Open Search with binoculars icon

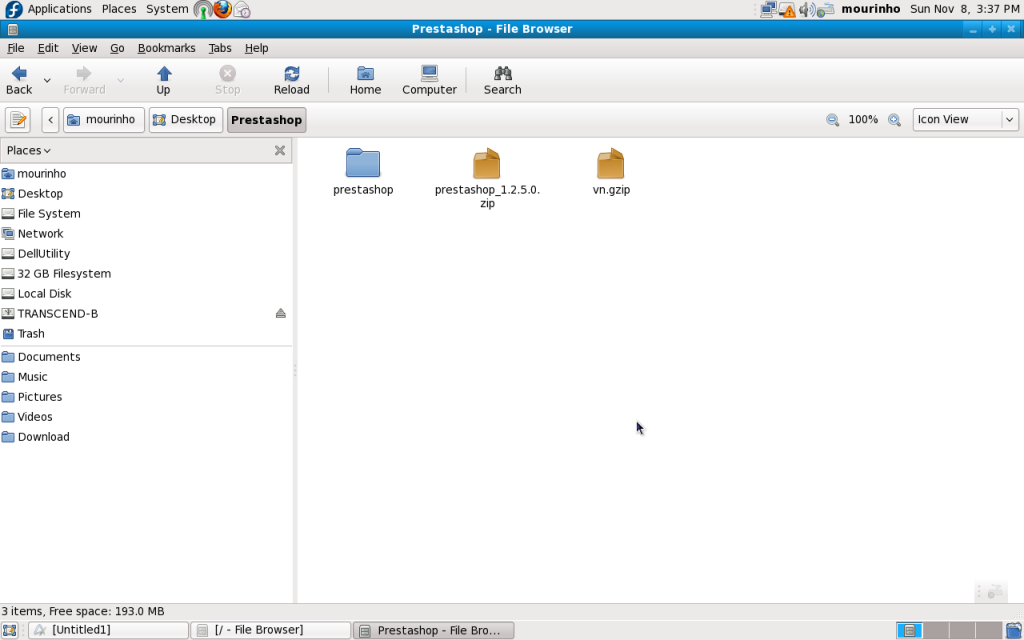pyautogui.click(x=502, y=80)
